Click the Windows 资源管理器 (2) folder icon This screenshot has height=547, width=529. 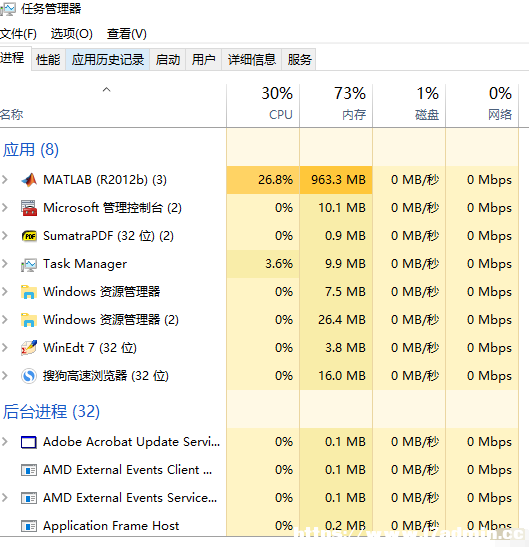tap(29, 320)
